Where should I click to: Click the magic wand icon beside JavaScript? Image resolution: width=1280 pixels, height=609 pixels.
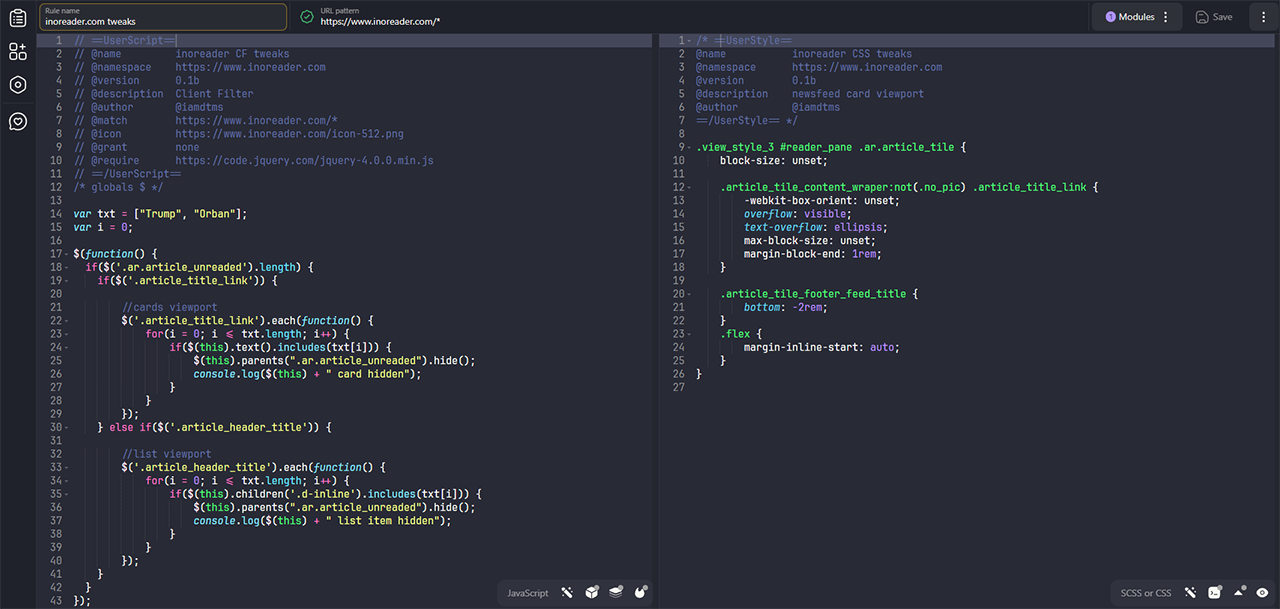pos(568,593)
